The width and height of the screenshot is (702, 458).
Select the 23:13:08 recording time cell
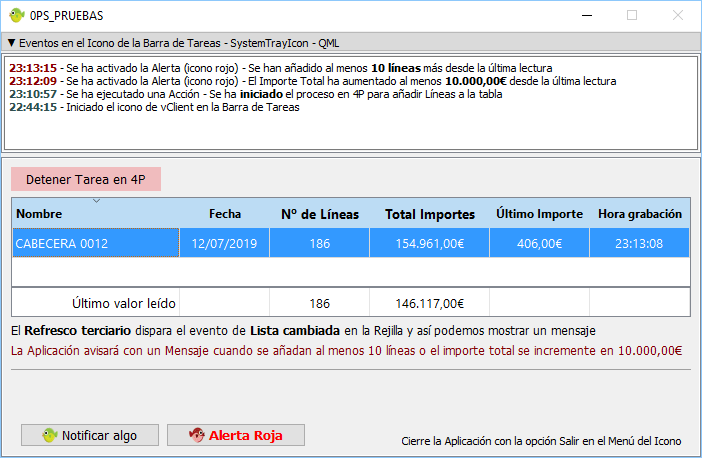(639, 244)
